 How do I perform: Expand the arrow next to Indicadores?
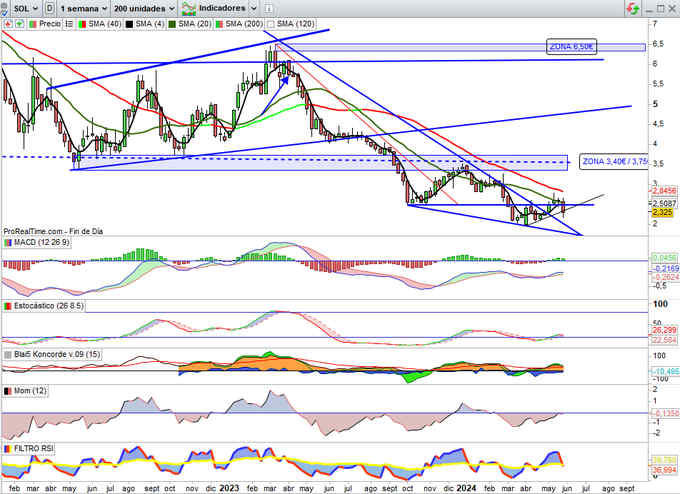click(x=254, y=8)
